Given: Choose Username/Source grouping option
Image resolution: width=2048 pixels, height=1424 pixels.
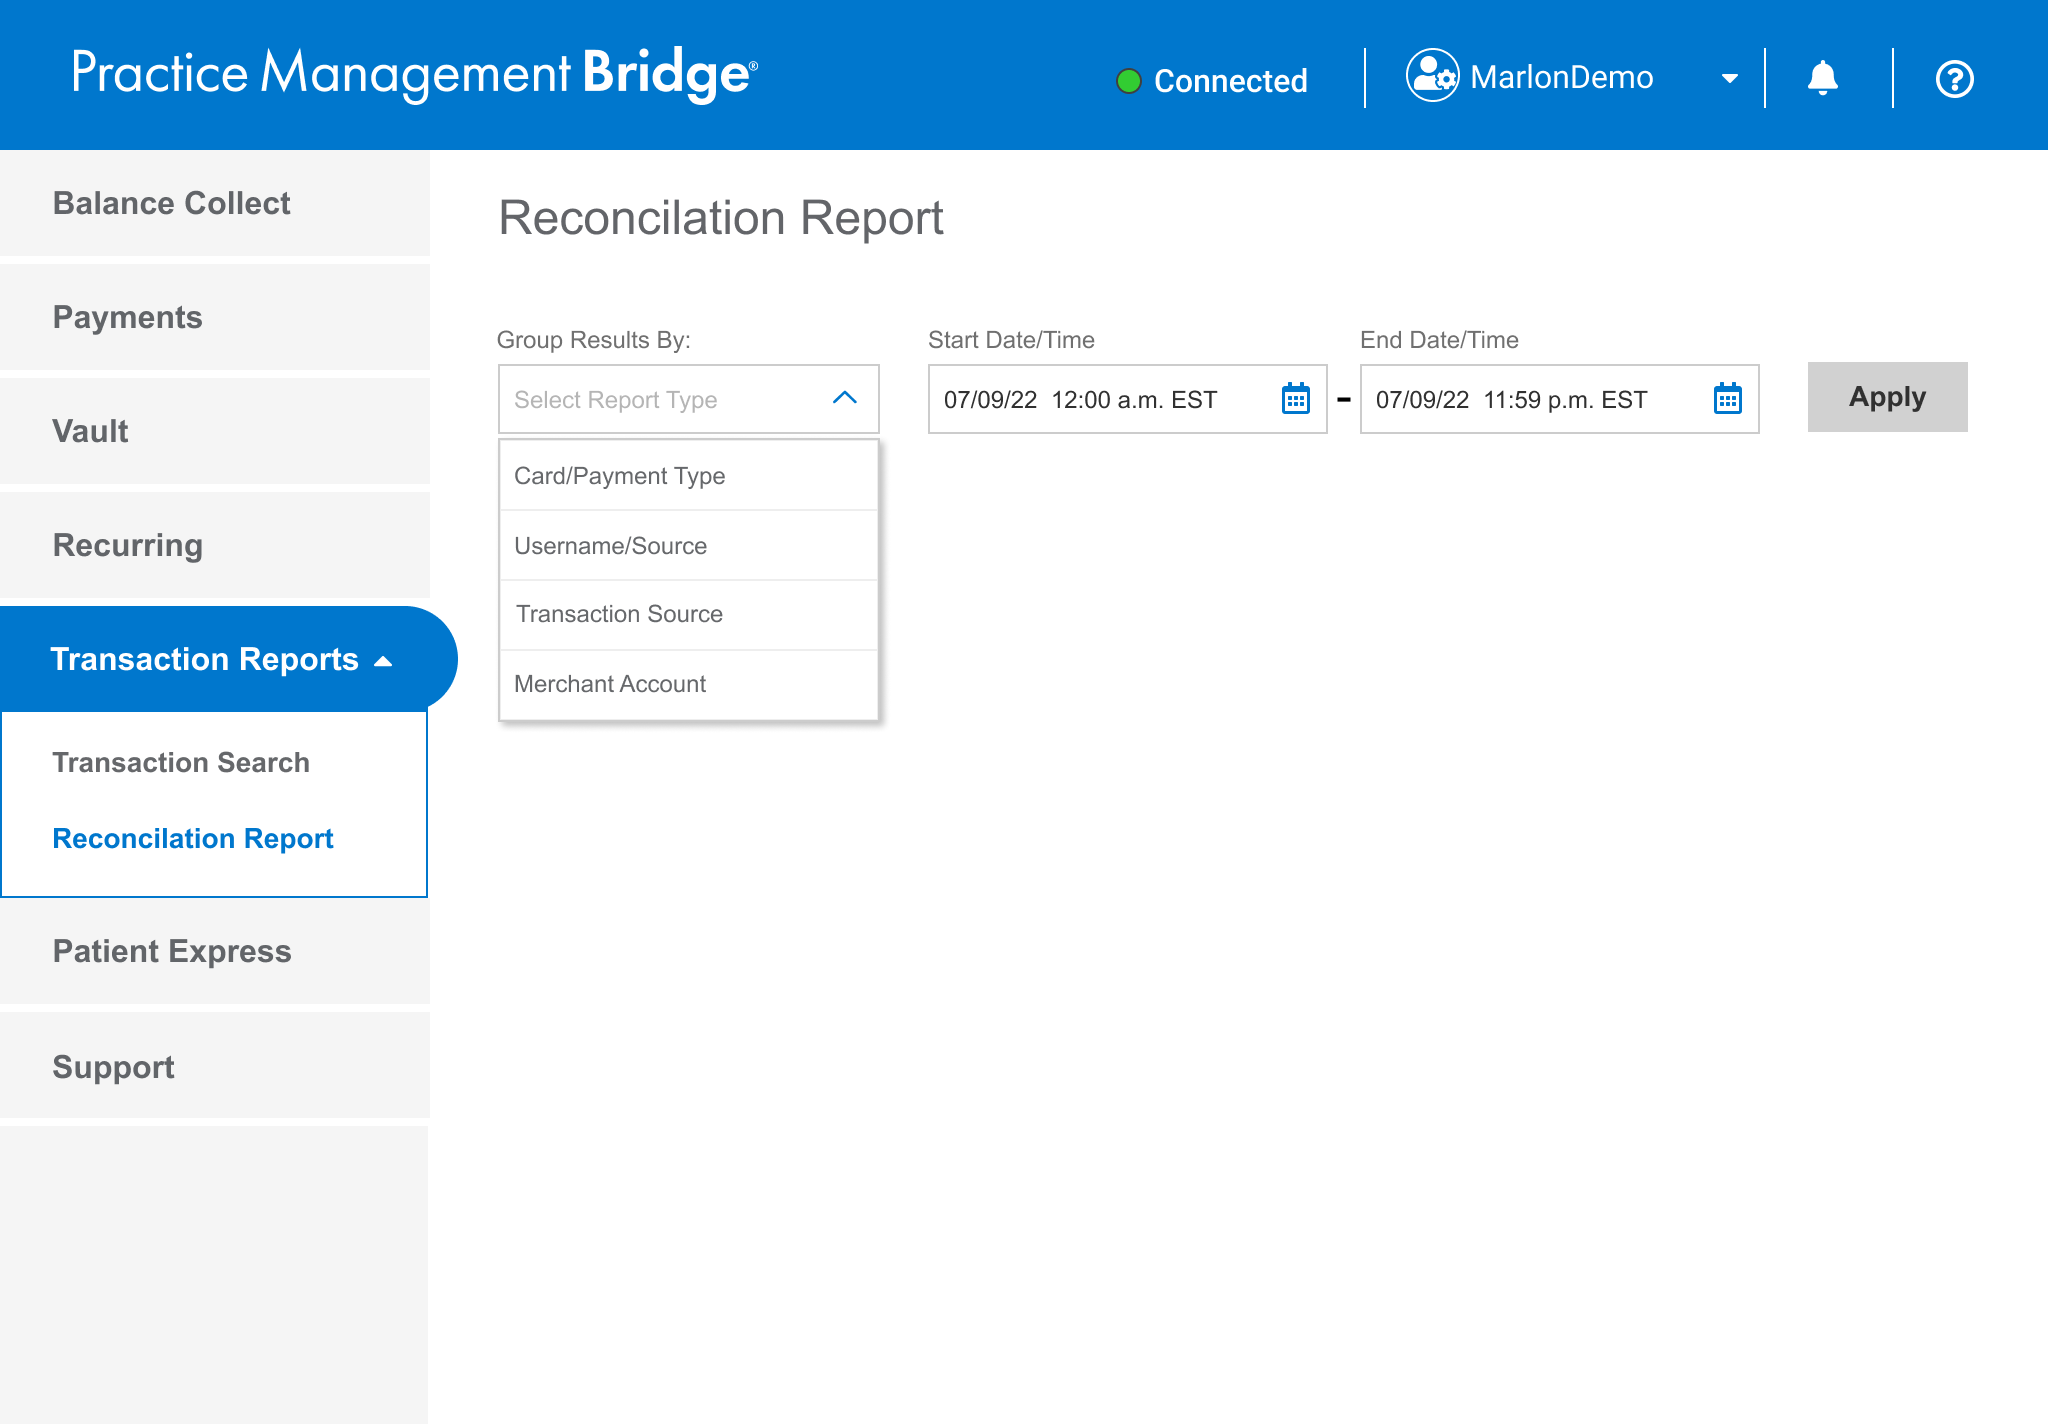Looking at the screenshot, I should (x=610, y=546).
